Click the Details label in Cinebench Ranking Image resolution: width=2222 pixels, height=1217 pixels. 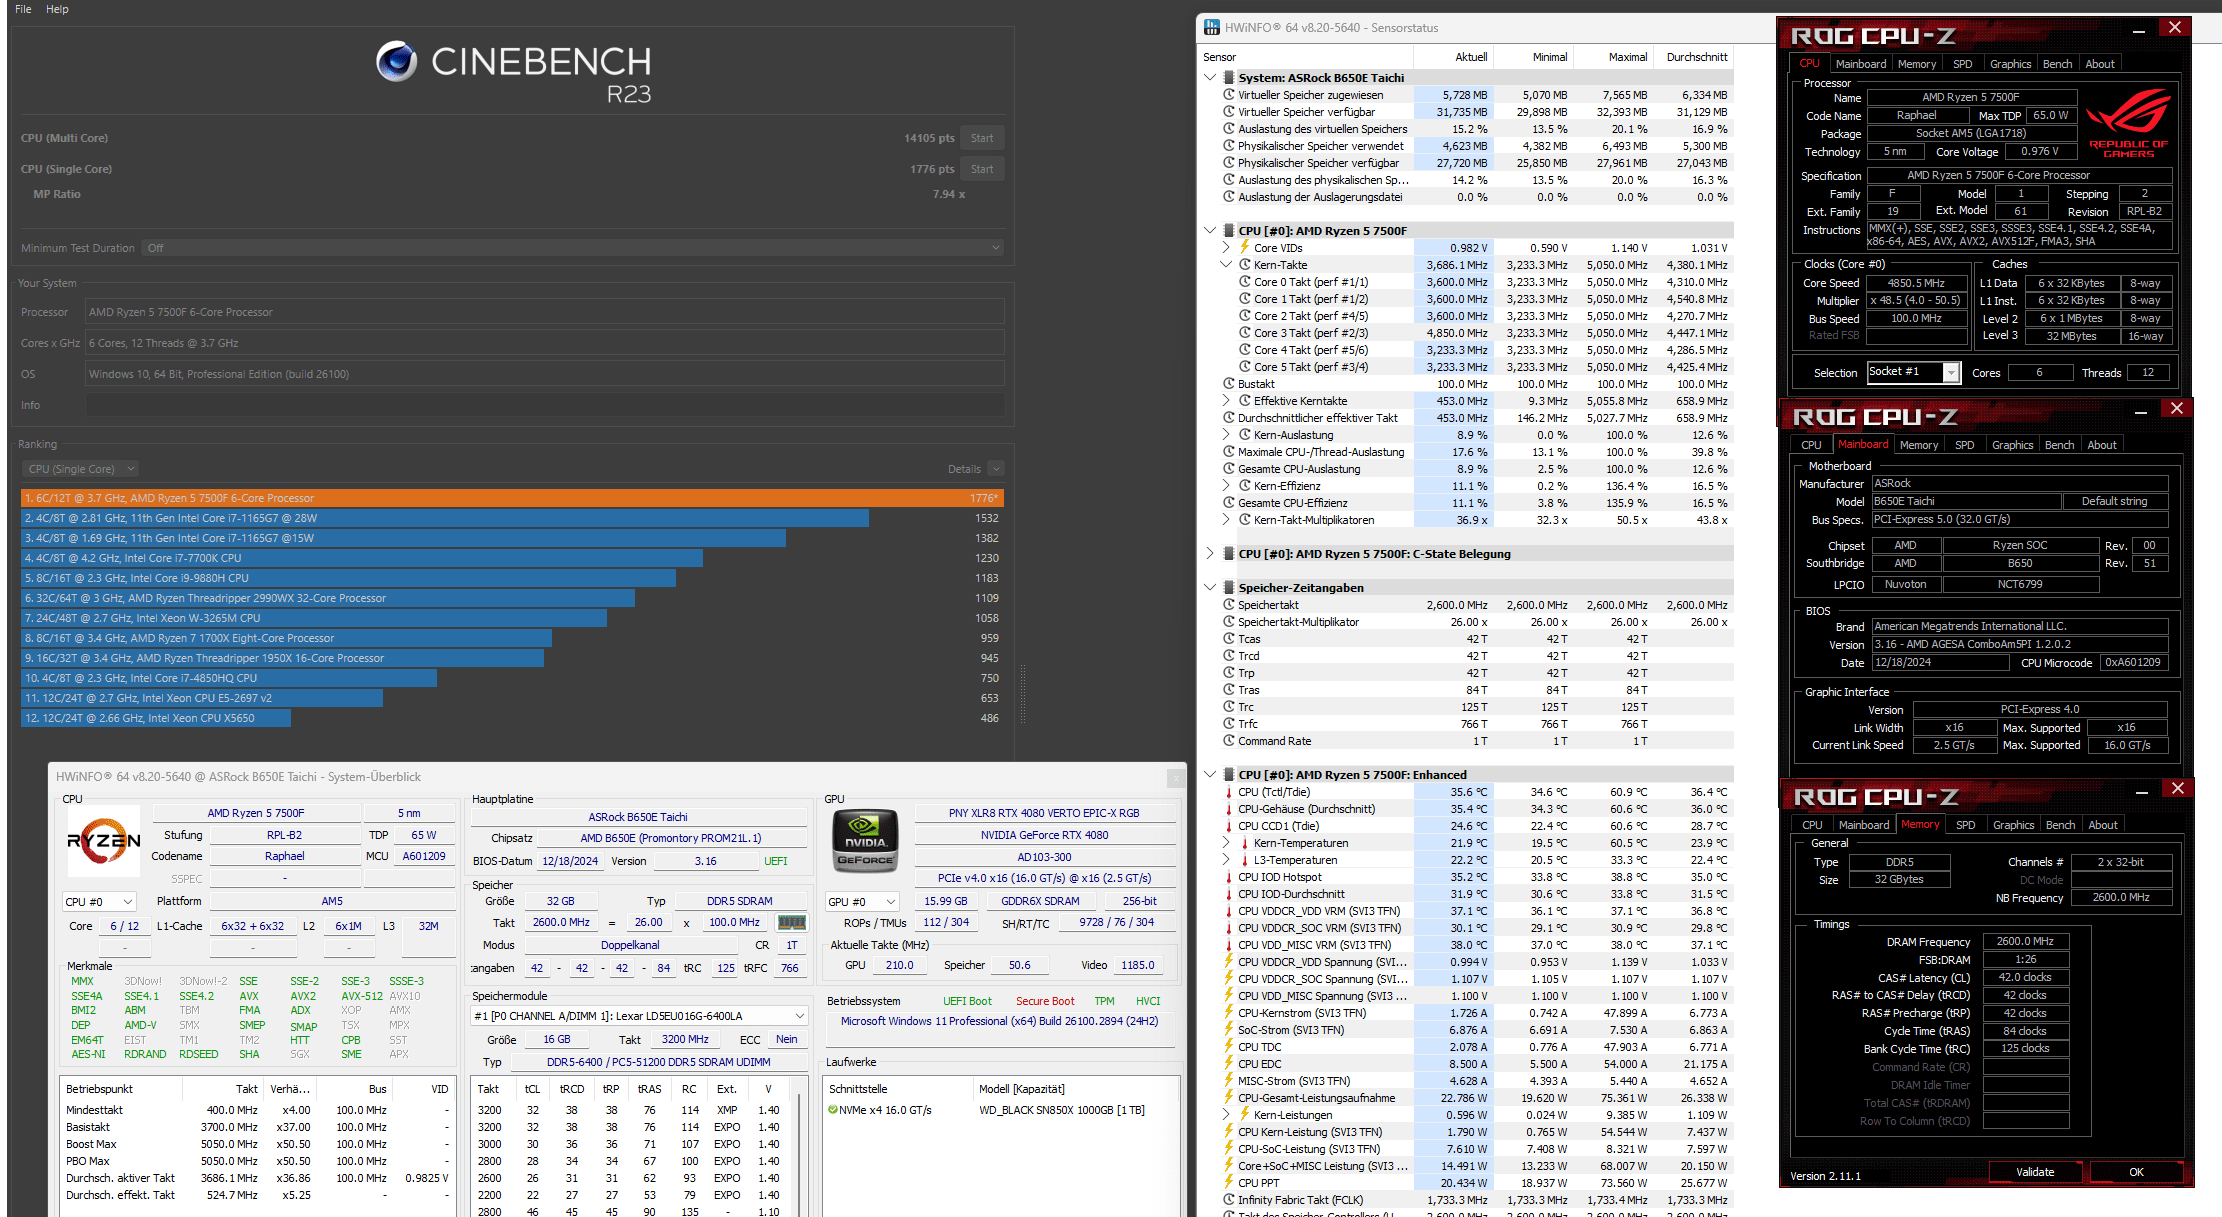[964, 469]
